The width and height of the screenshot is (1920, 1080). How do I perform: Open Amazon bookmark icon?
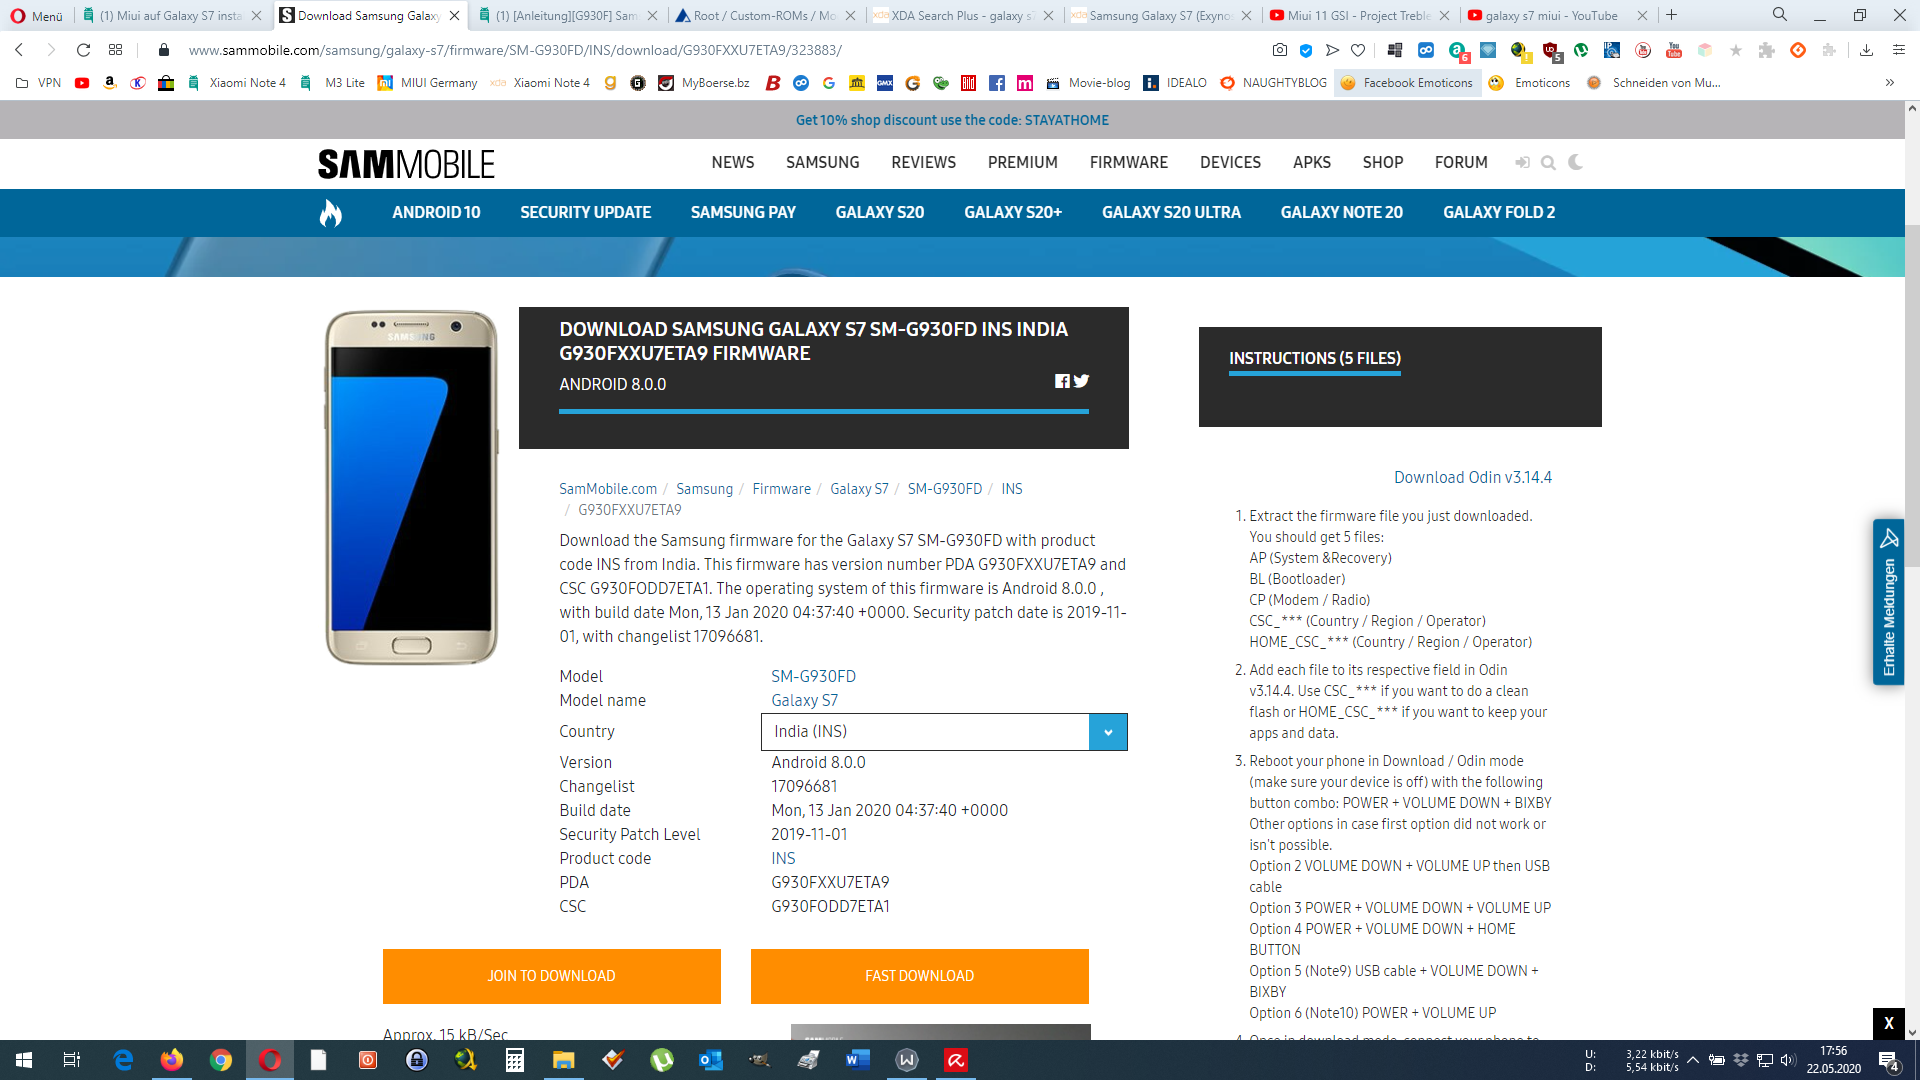[110, 83]
